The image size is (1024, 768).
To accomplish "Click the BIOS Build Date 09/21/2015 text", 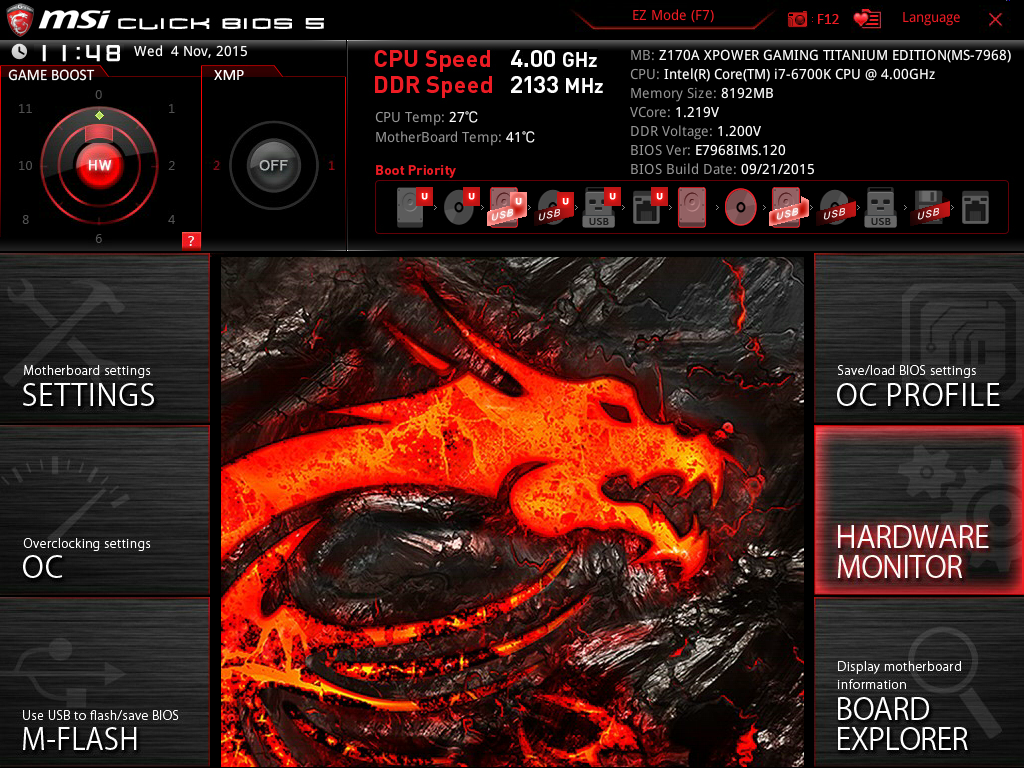I will [722, 169].
